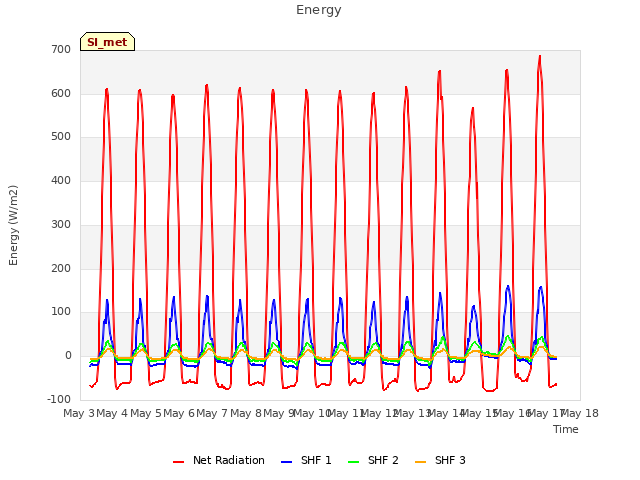Click the -100 y-axis tick label

pyautogui.click(x=59, y=399)
